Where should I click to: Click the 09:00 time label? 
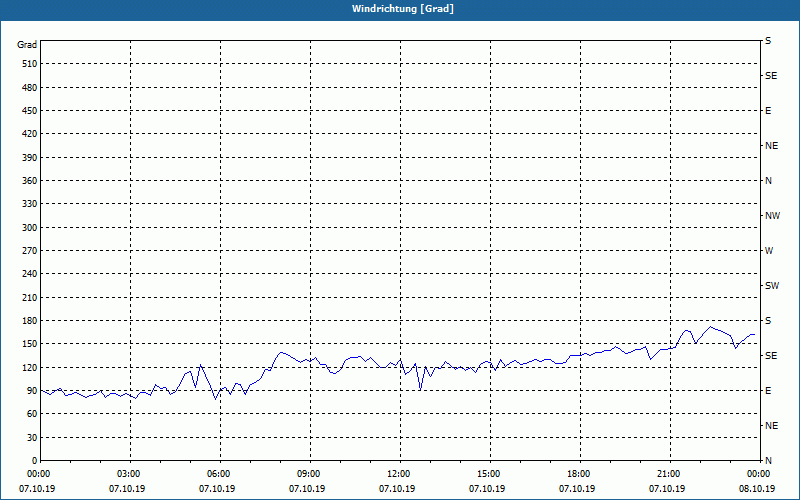[310, 474]
